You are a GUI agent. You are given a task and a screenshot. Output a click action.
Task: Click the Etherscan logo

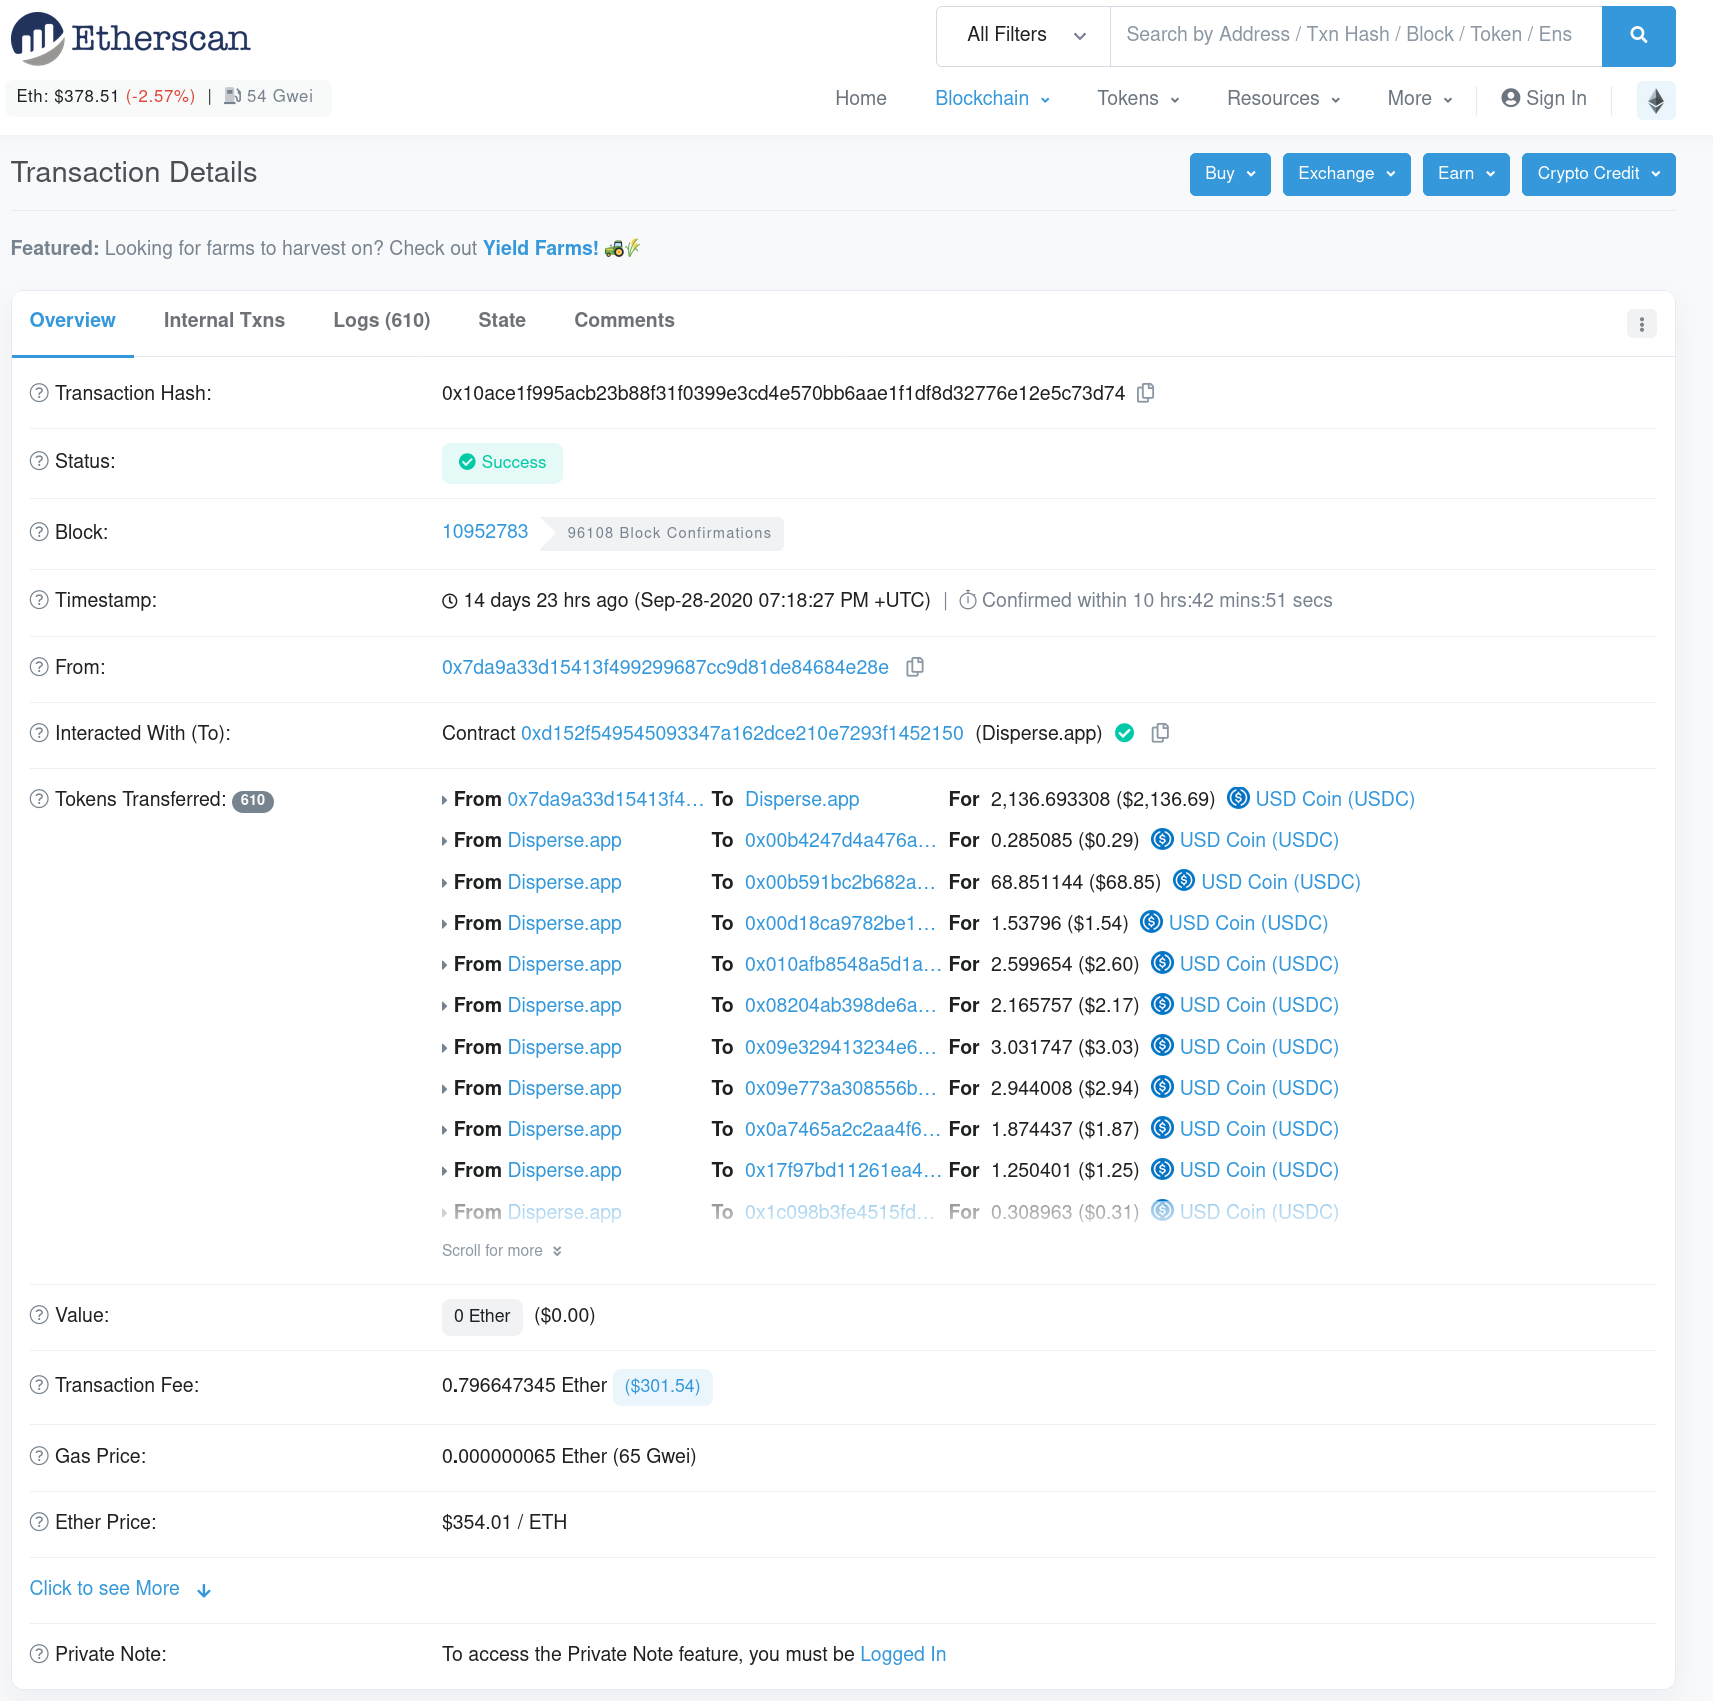click(x=131, y=38)
